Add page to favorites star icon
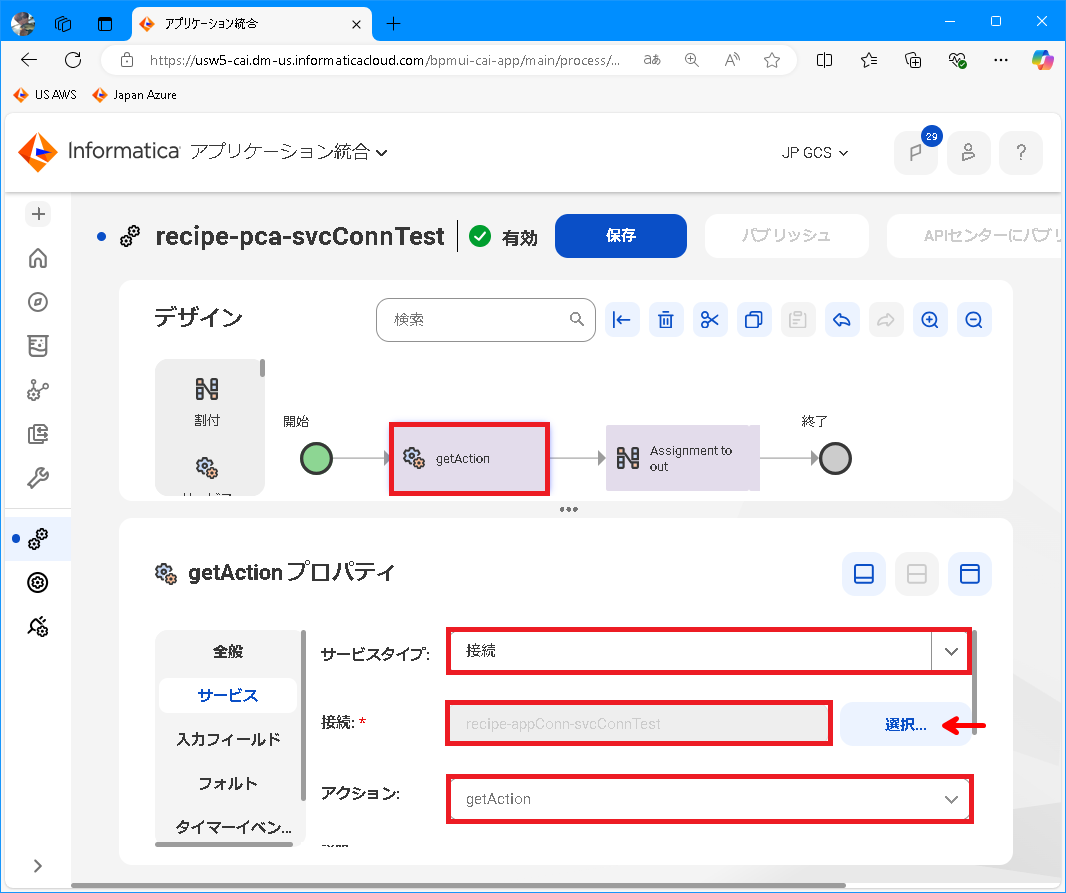 (x=772, y=60)
